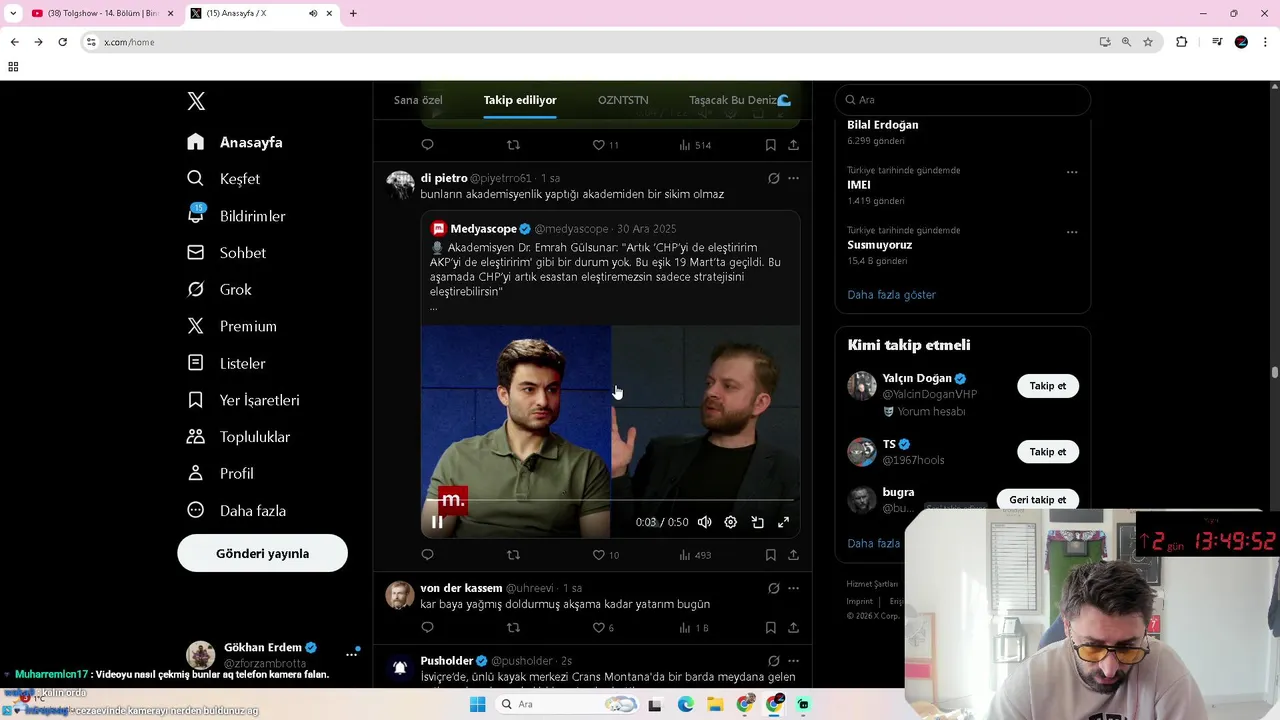This screenshot has width=1280, height=720.
Task: Switch to Takip ediliyor tab
Action: 520,100
